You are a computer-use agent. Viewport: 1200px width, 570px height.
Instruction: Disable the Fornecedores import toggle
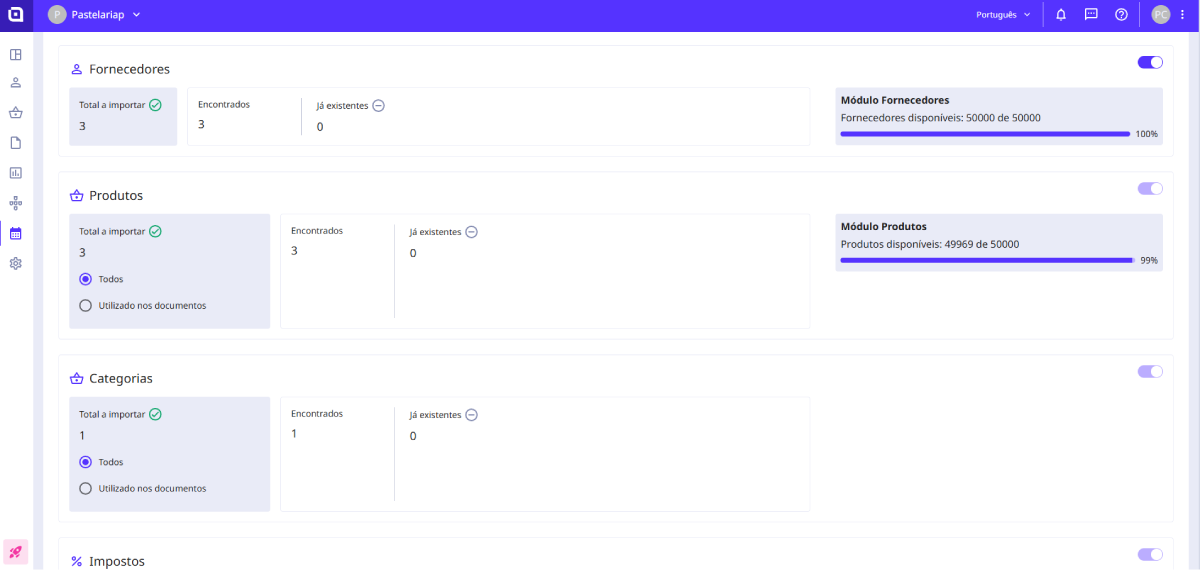[x=1150, y=62]
